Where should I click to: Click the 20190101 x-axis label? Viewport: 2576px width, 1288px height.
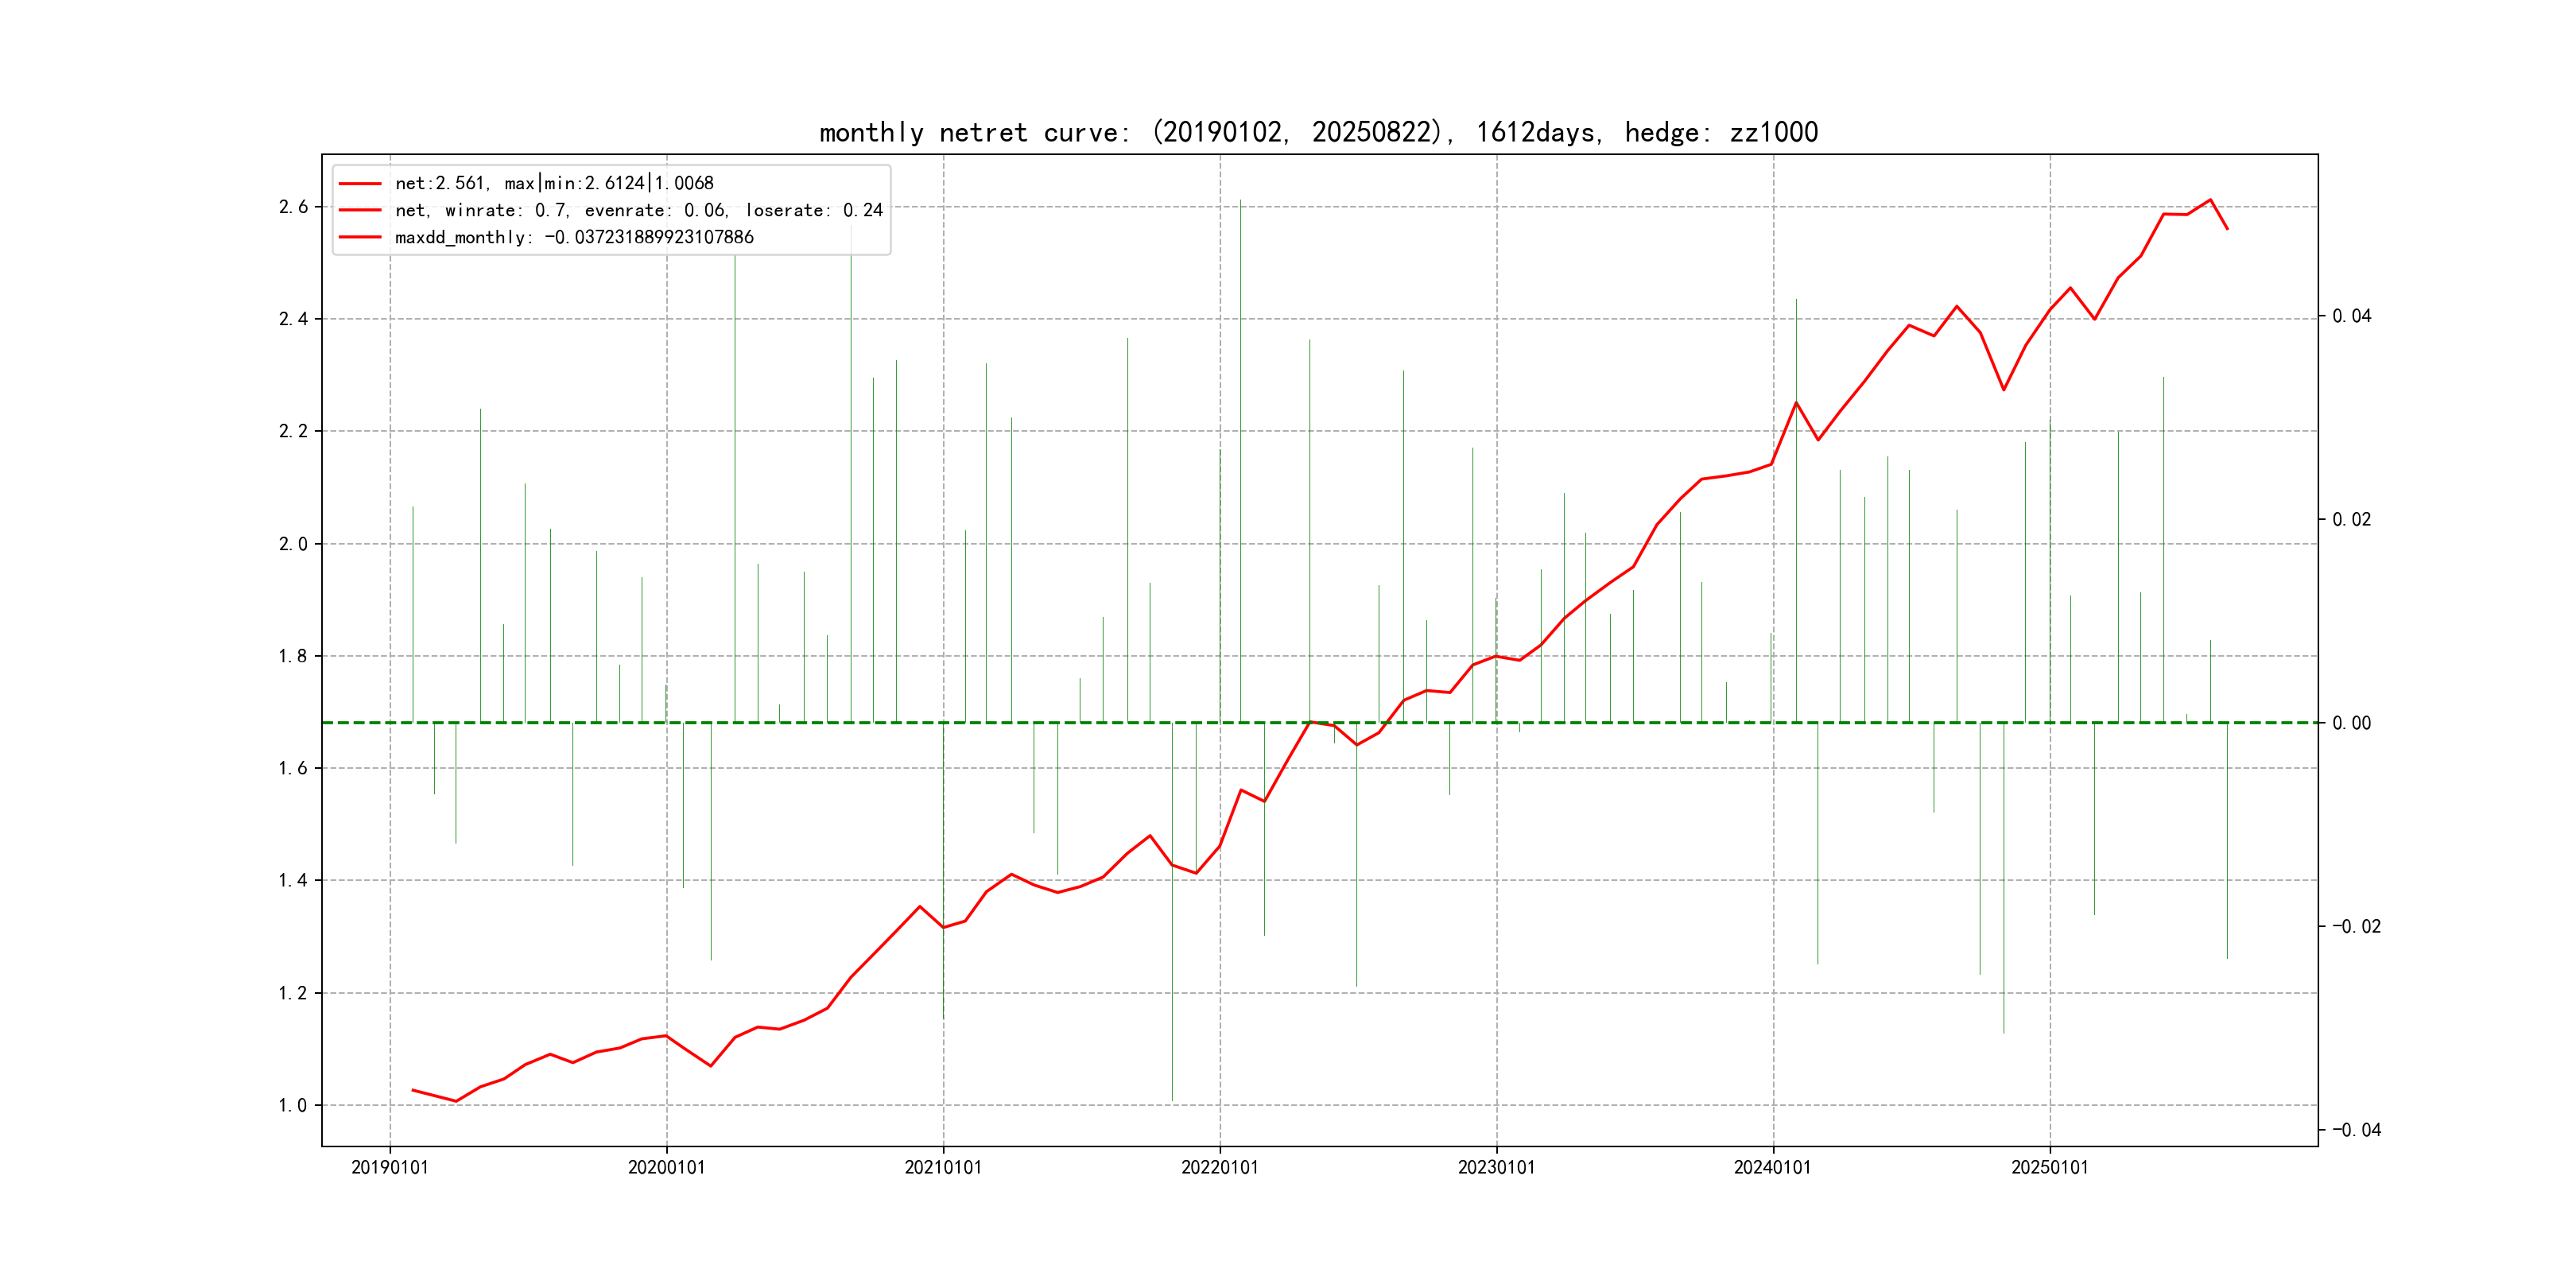(x=390, y=1167)
